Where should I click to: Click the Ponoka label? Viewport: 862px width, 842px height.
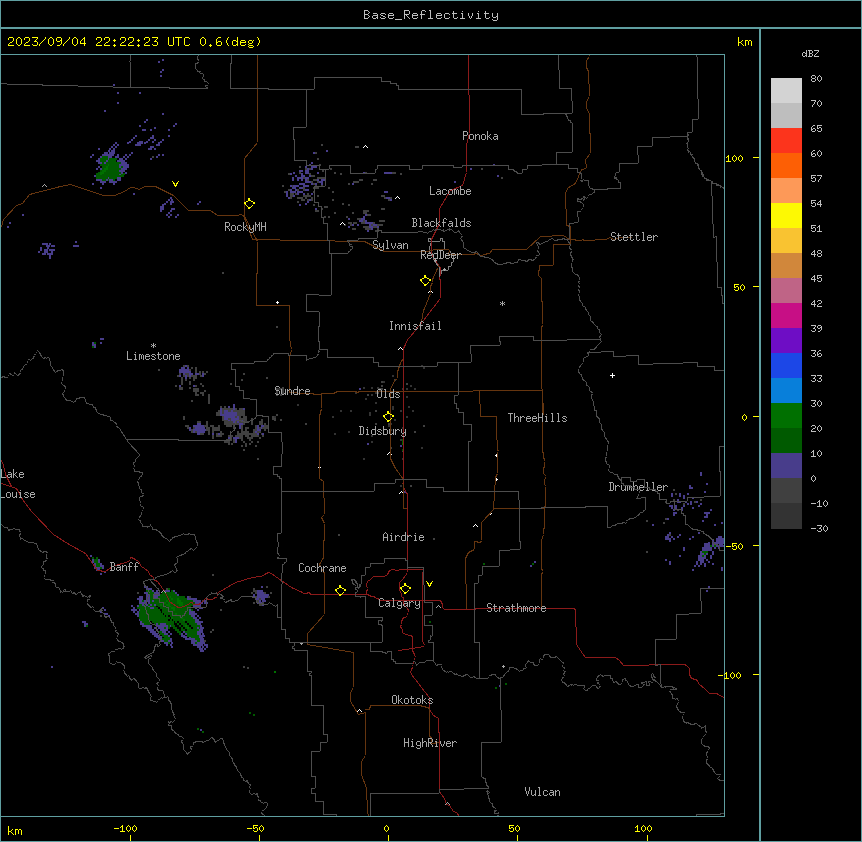pyautogui.click(x=480, y=136)
